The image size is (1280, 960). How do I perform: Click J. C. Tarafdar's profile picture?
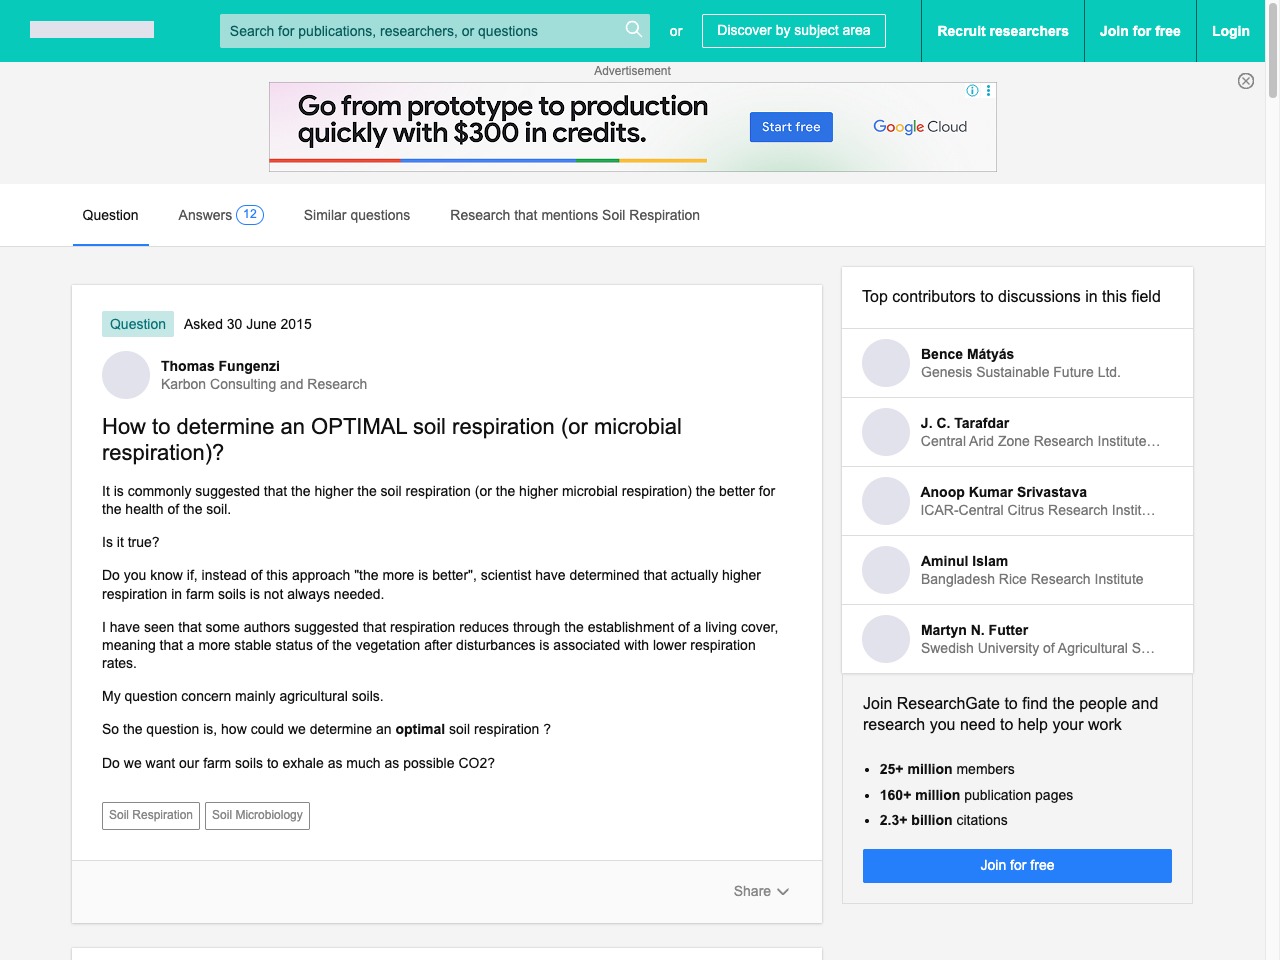tap(885, 431)
